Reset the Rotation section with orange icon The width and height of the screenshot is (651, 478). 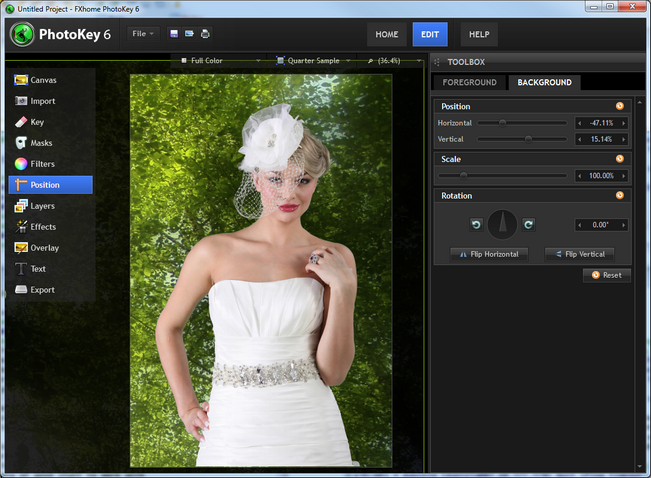click(620, 195)
